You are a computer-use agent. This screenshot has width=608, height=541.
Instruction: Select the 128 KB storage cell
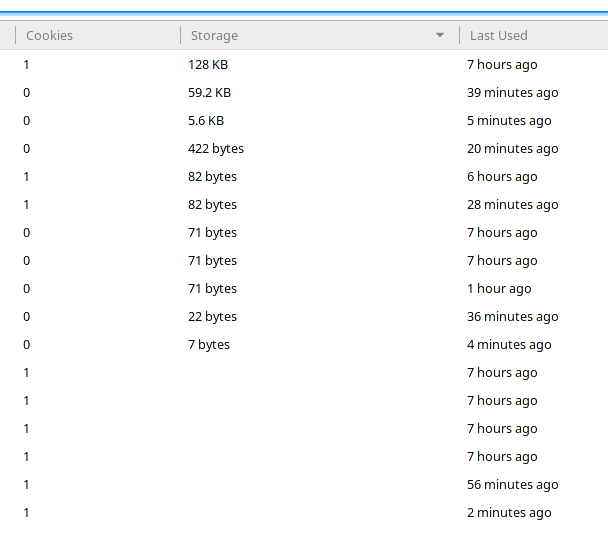(x=208, y=65)
